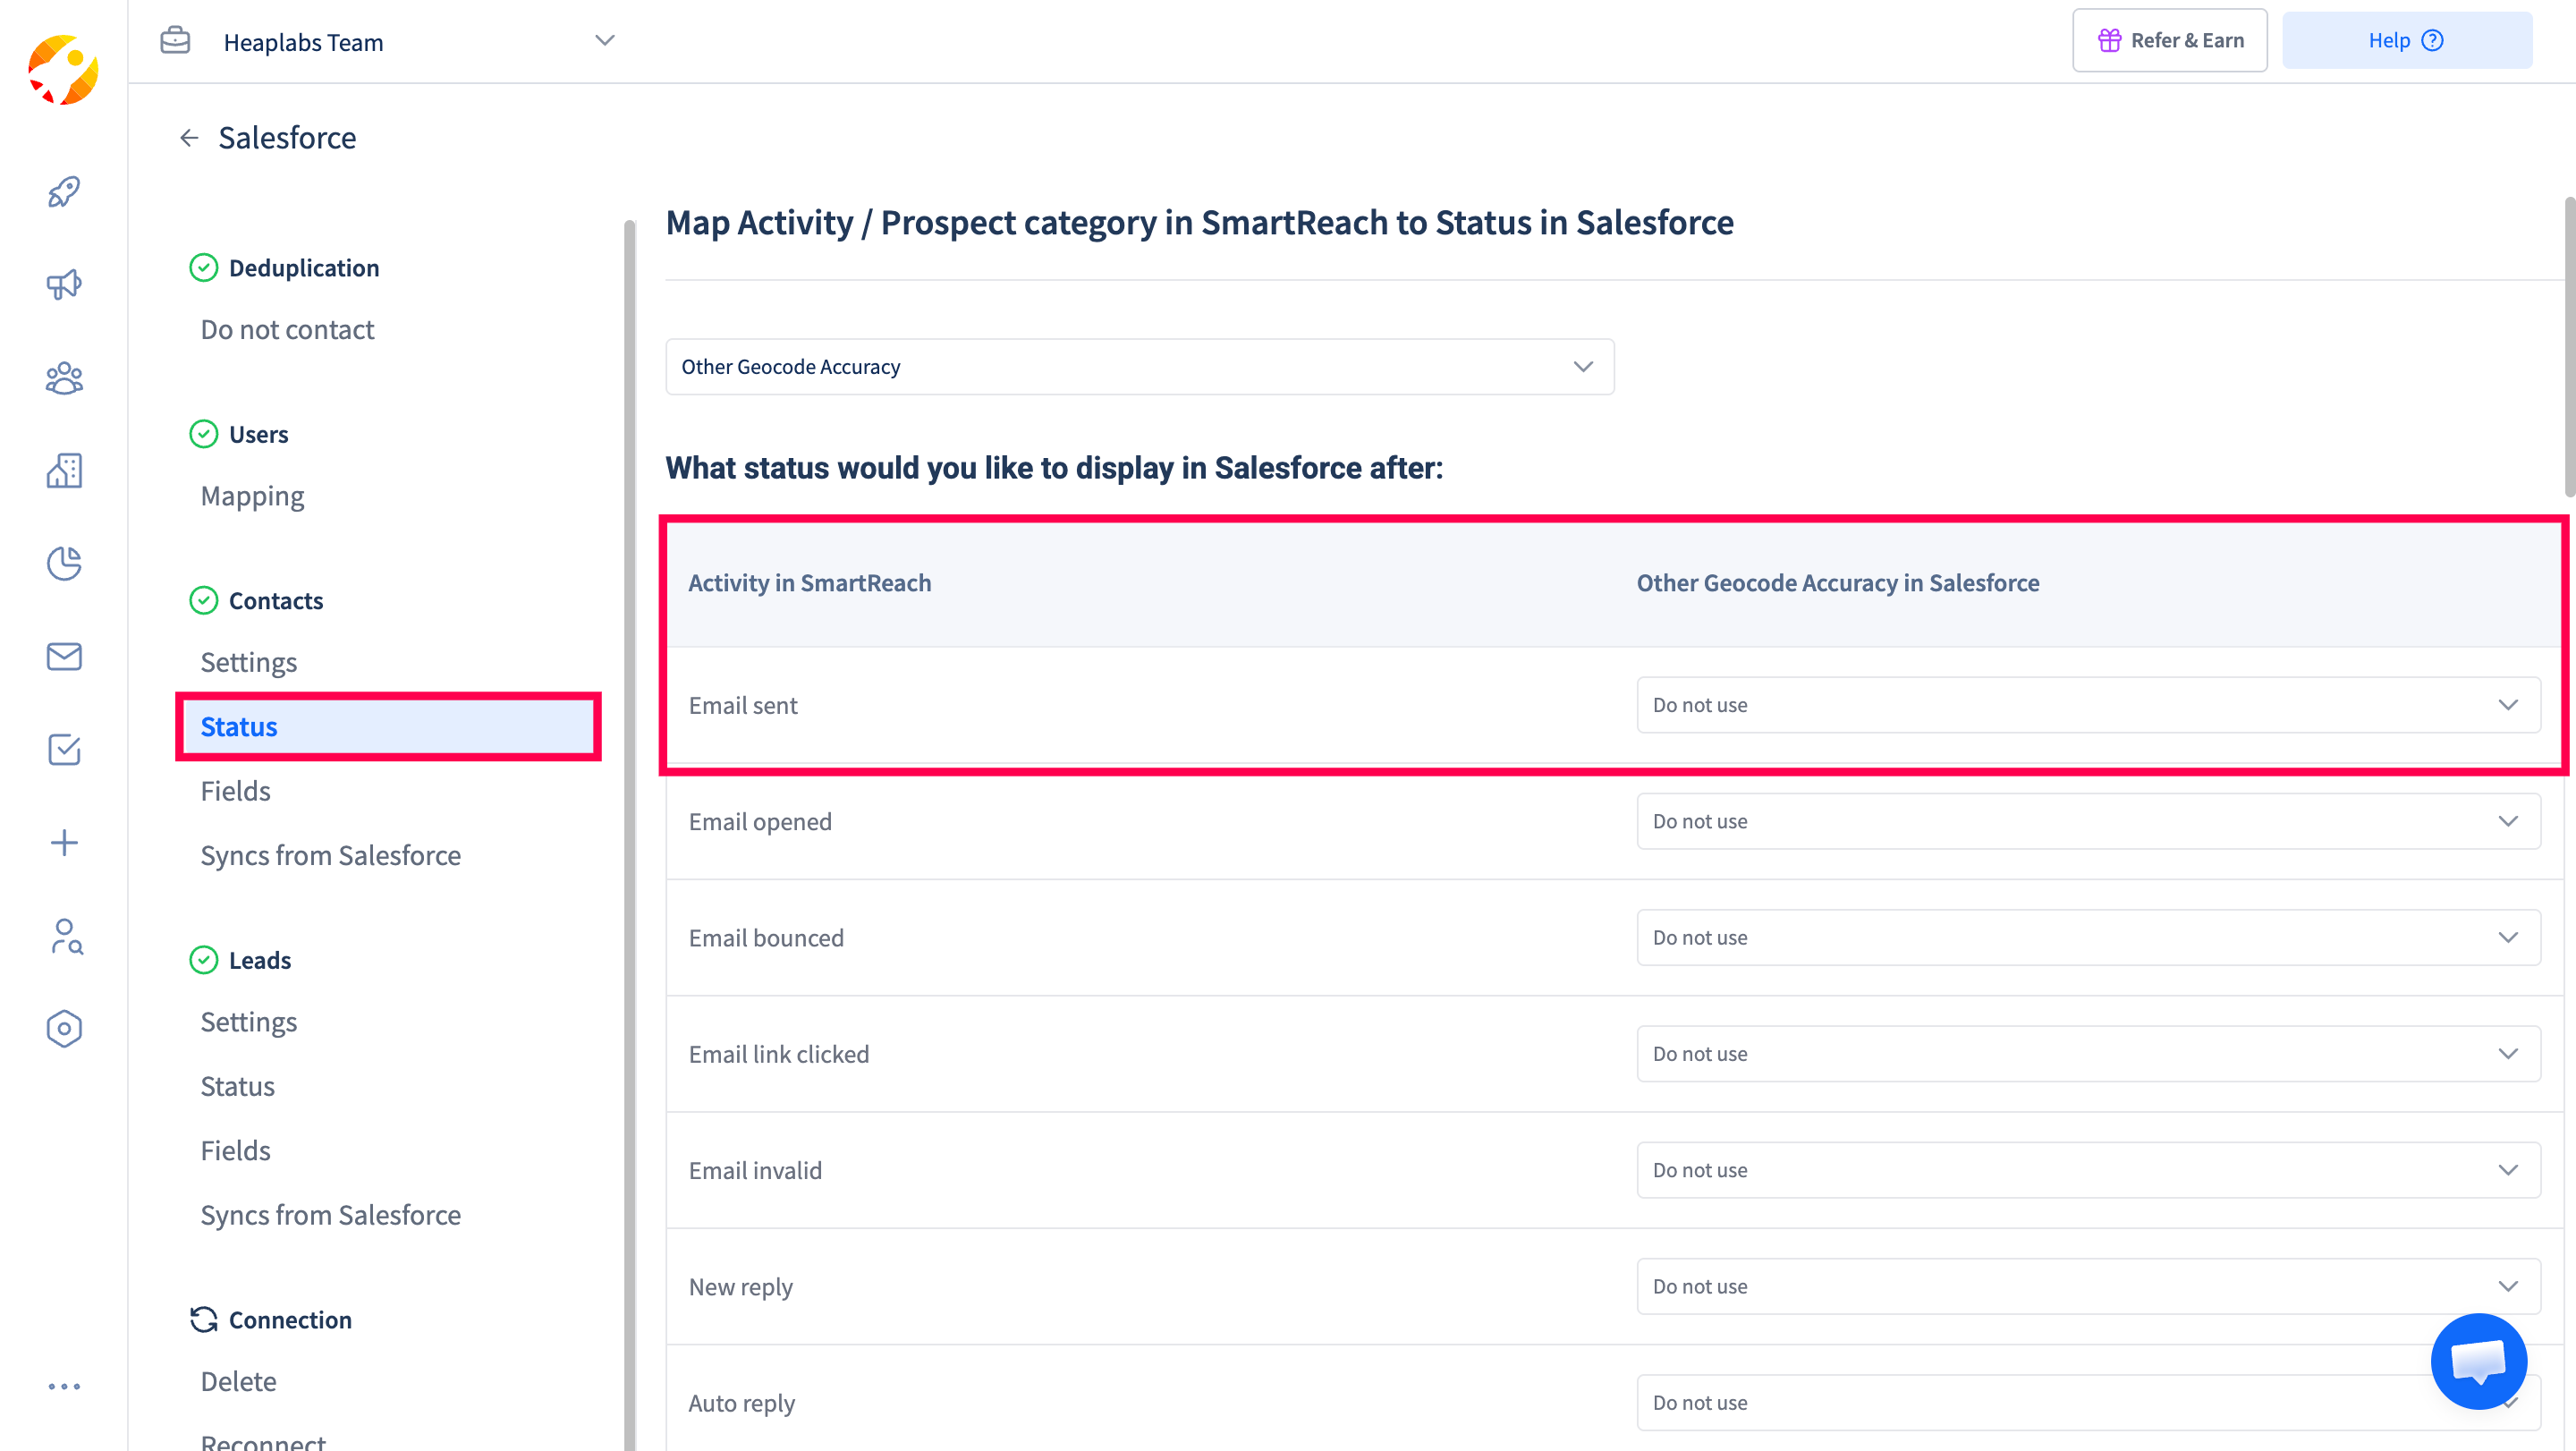Viewport: 2576px width, 1451px height.
Task: Select Fields under Contacts
Action: [x=235, y=791]
